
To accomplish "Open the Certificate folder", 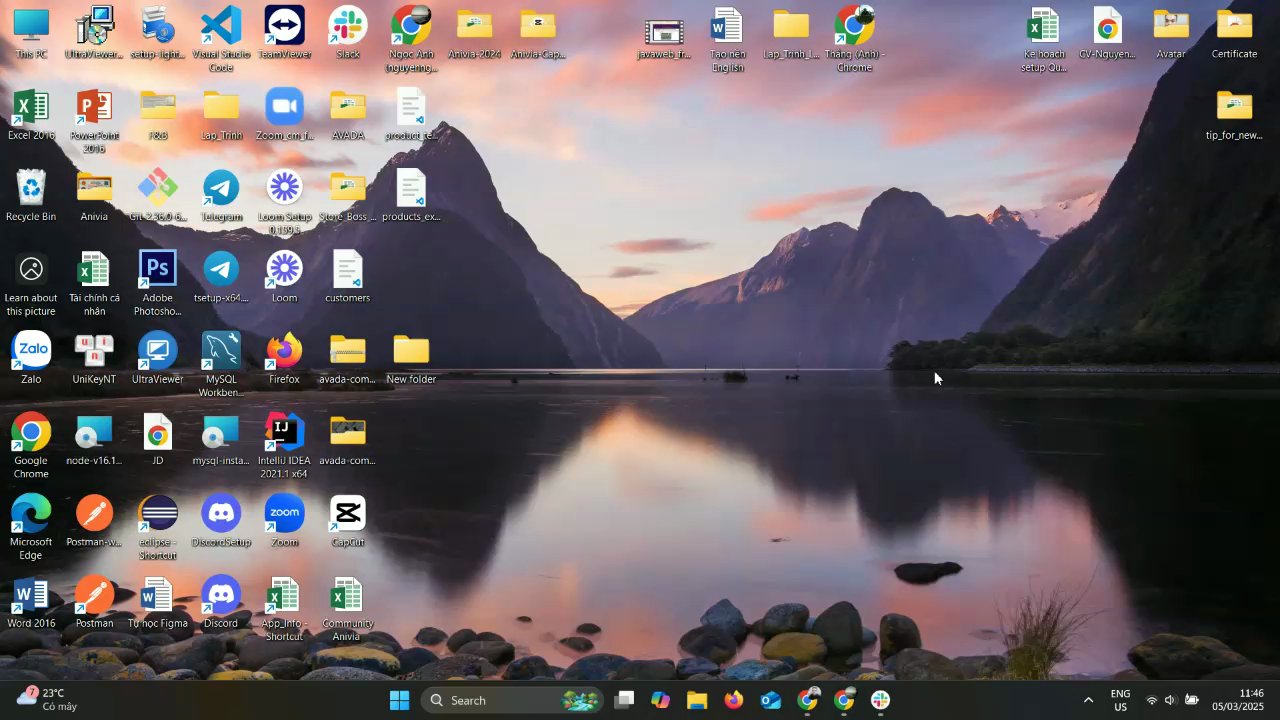I will 1234,33.
